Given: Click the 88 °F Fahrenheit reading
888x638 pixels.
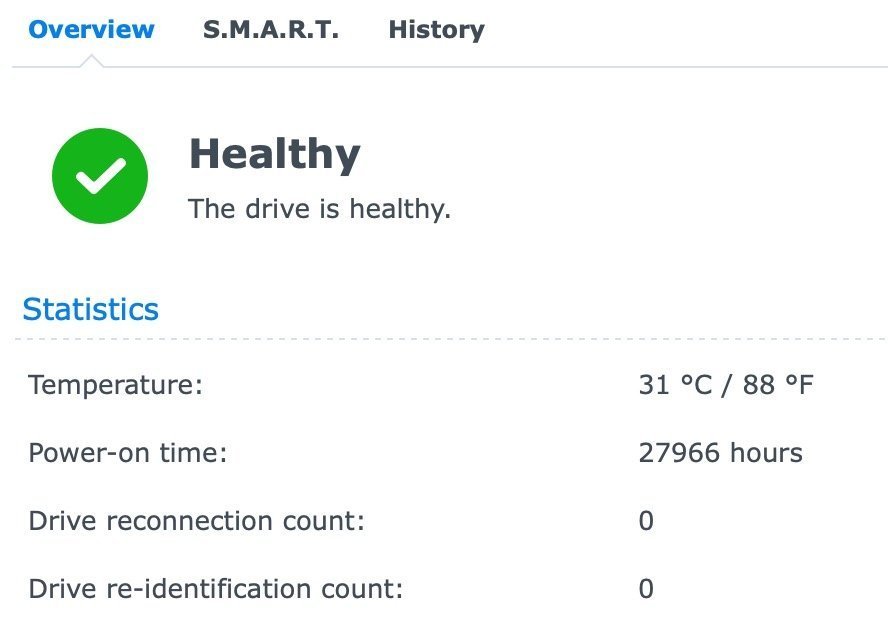Looking at the screenshot, I should click(x=778, y=385).
